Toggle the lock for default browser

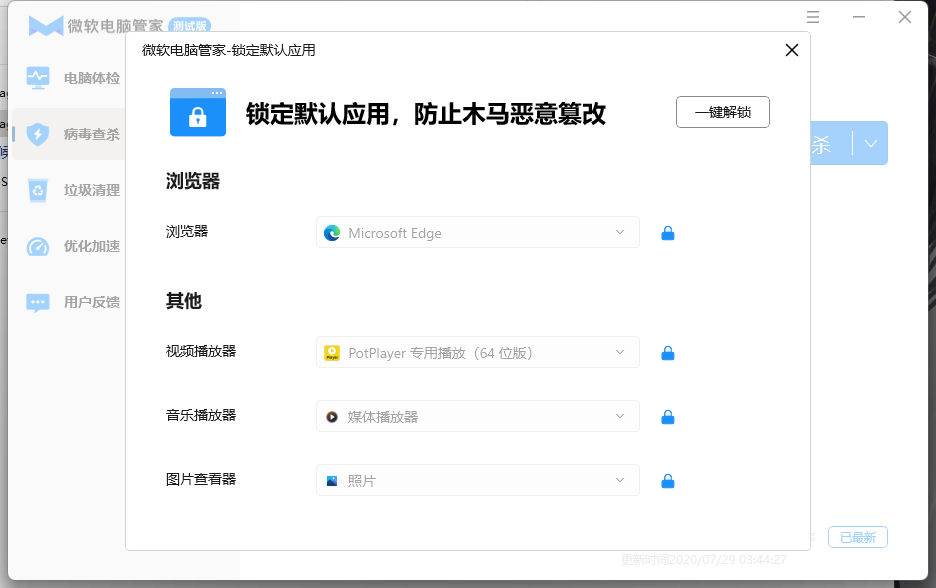click(x=668, y=233)
